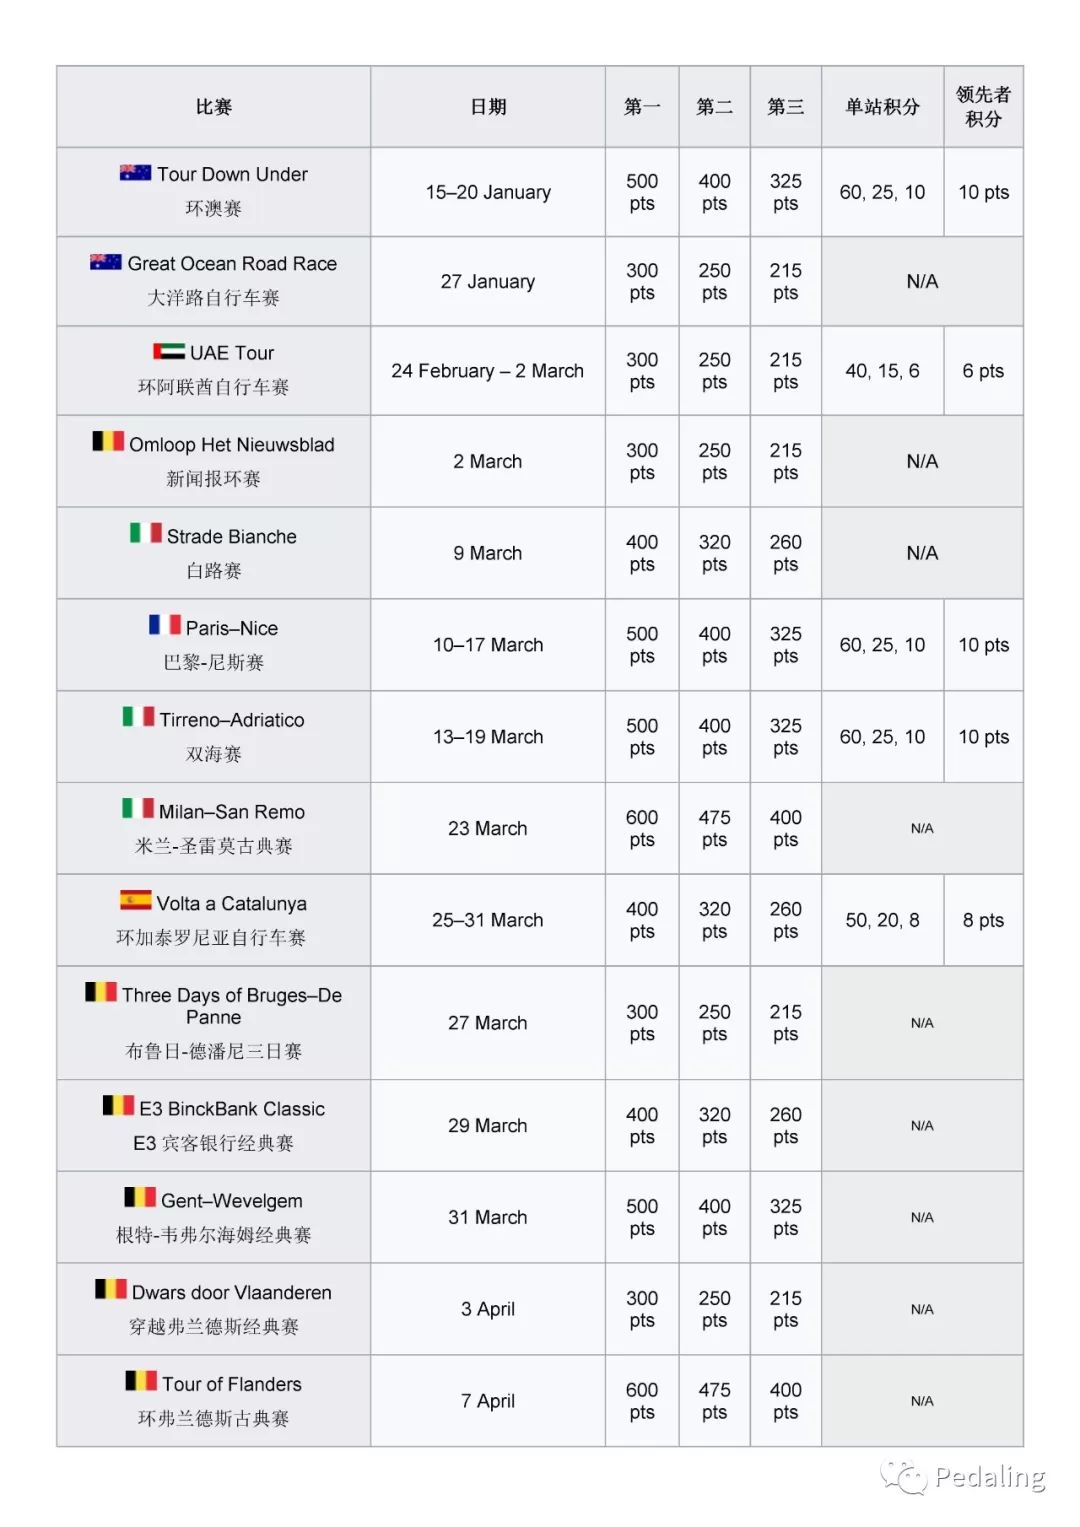The width and height of the screenshot is (1080, 1527).
Task: Open the Tirreno–Adriatico race link
Action: [232, 720]
